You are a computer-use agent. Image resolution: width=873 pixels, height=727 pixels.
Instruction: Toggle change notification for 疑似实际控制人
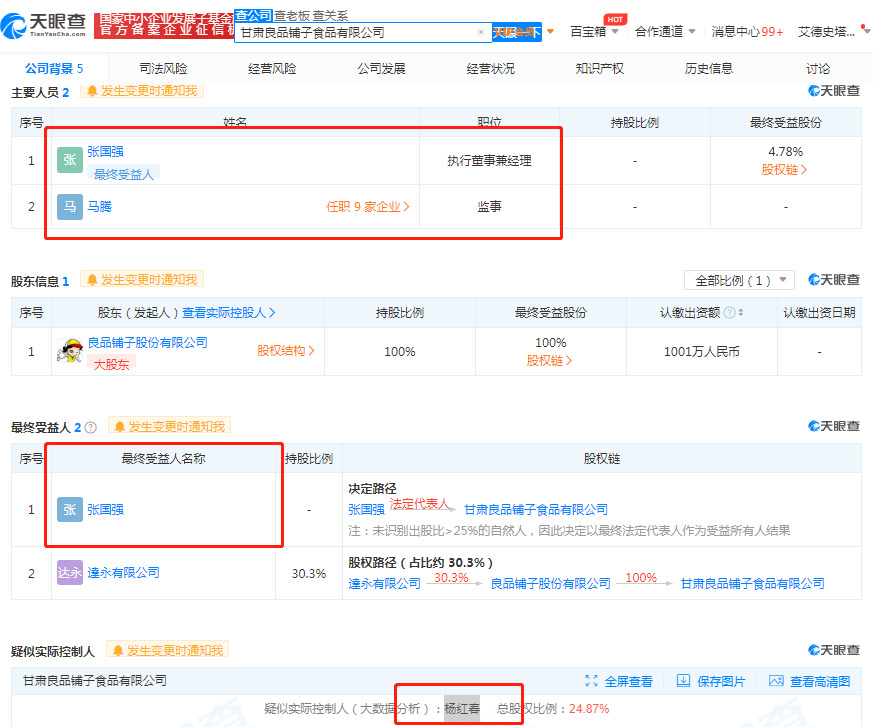[x=166, y=651]
